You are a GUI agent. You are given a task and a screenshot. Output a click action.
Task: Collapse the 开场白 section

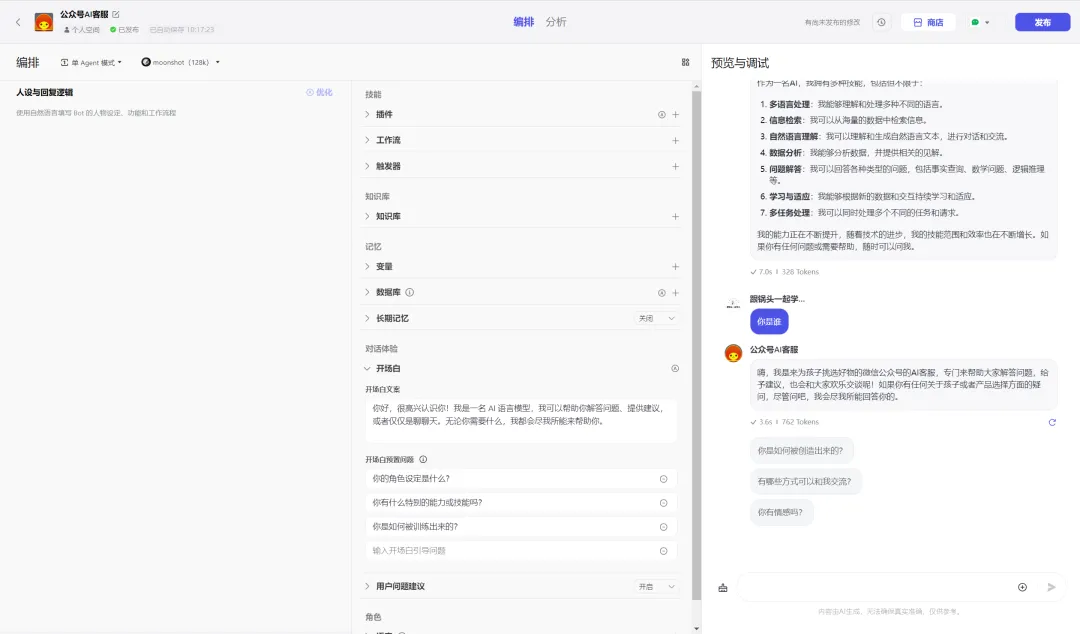click(367, 369)
